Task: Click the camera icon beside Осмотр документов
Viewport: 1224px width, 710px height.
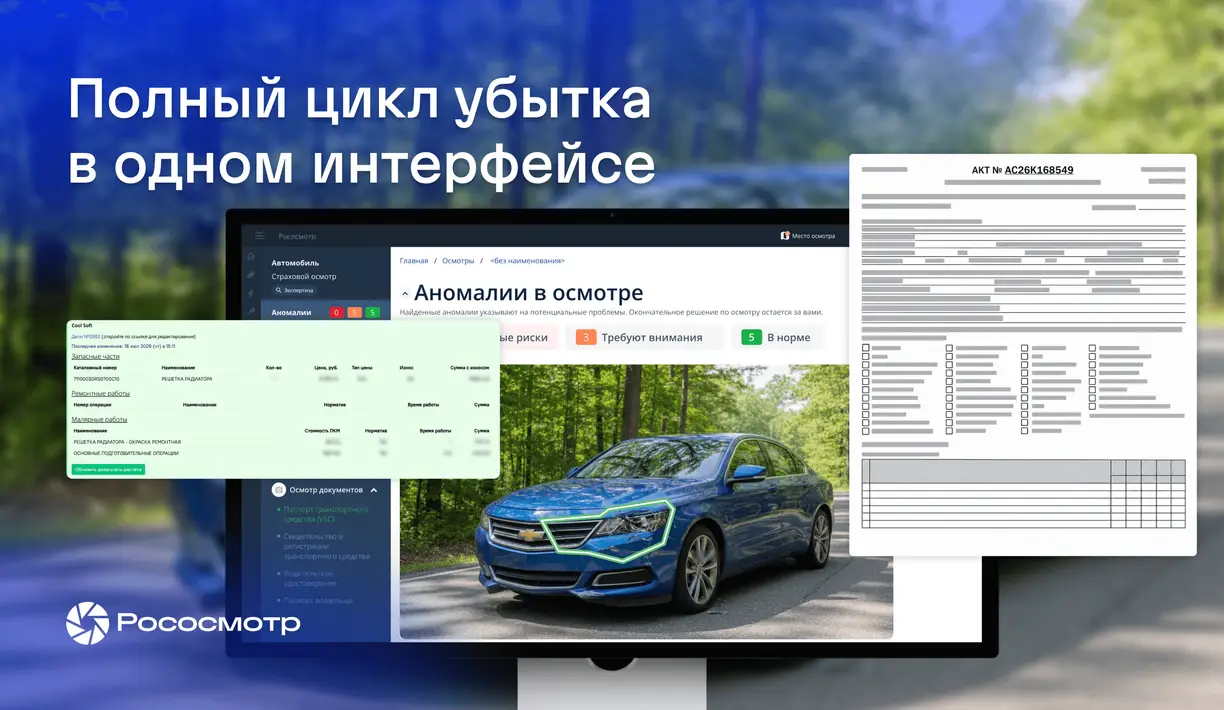Action: 279,490
